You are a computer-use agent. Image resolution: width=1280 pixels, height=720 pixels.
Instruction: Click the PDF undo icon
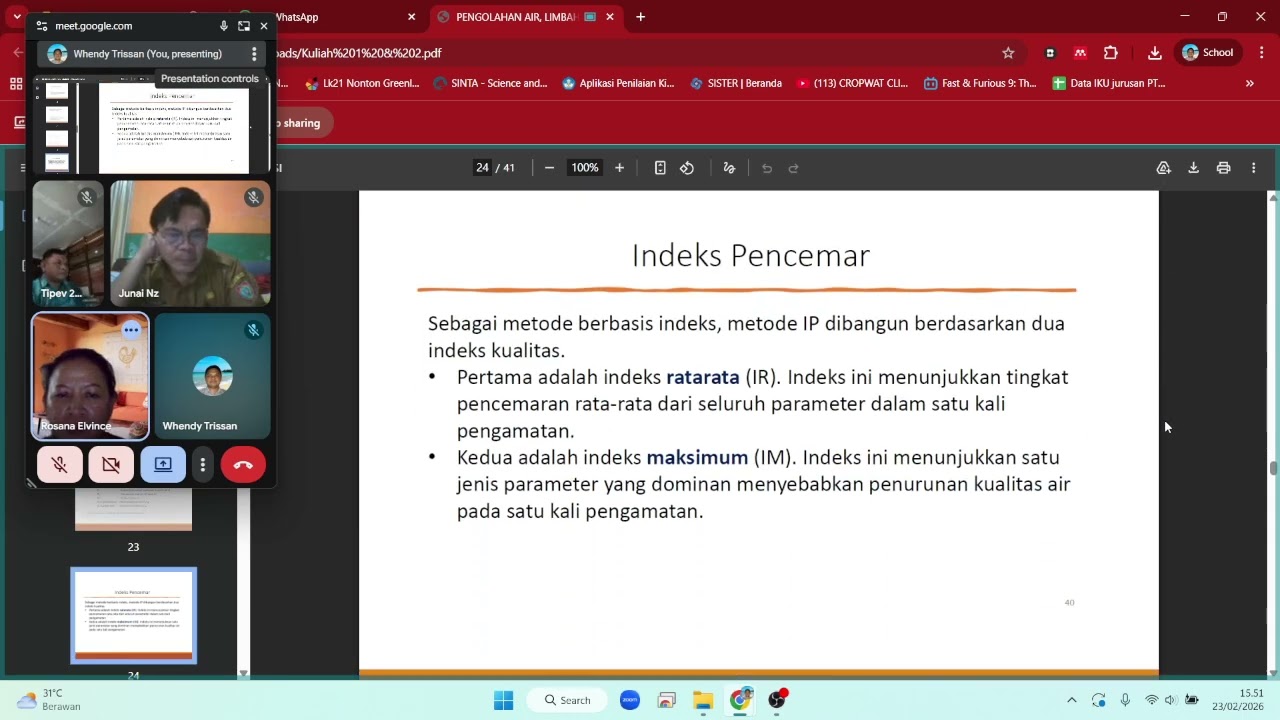pyautogui.click(x=767, y=168)
